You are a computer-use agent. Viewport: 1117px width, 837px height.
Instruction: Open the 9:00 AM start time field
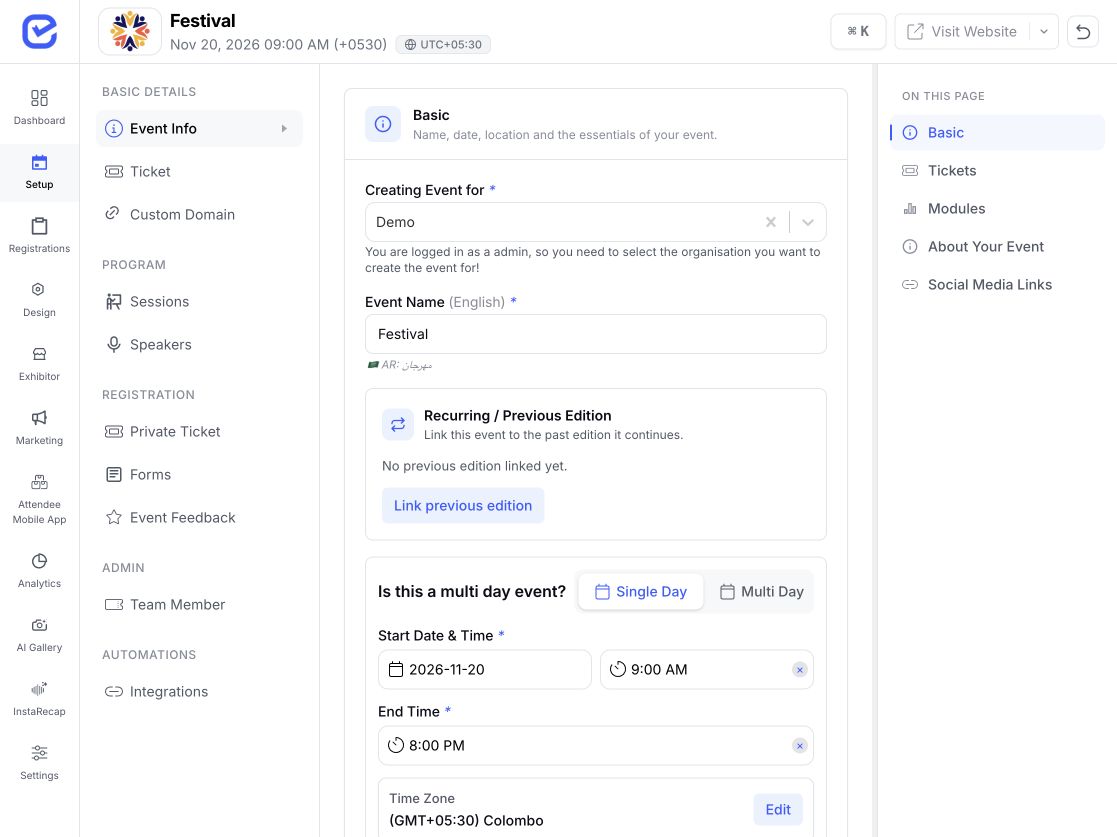click(707, 670)
